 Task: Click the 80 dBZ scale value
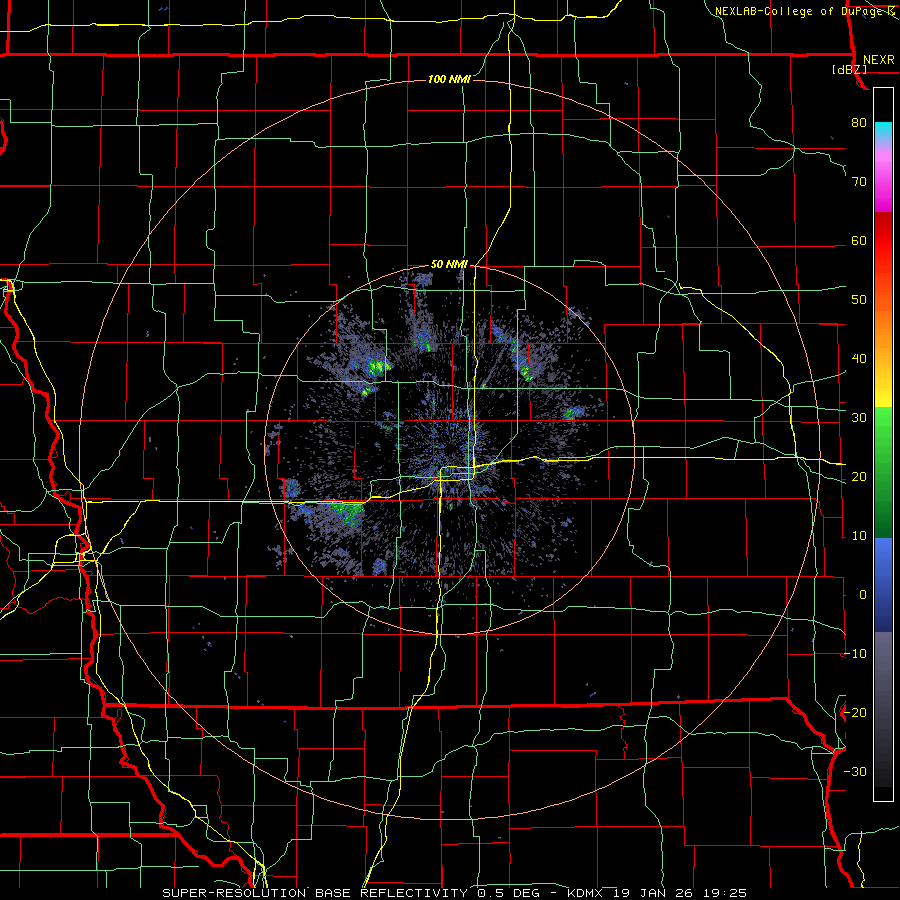(x=859, y=122)
